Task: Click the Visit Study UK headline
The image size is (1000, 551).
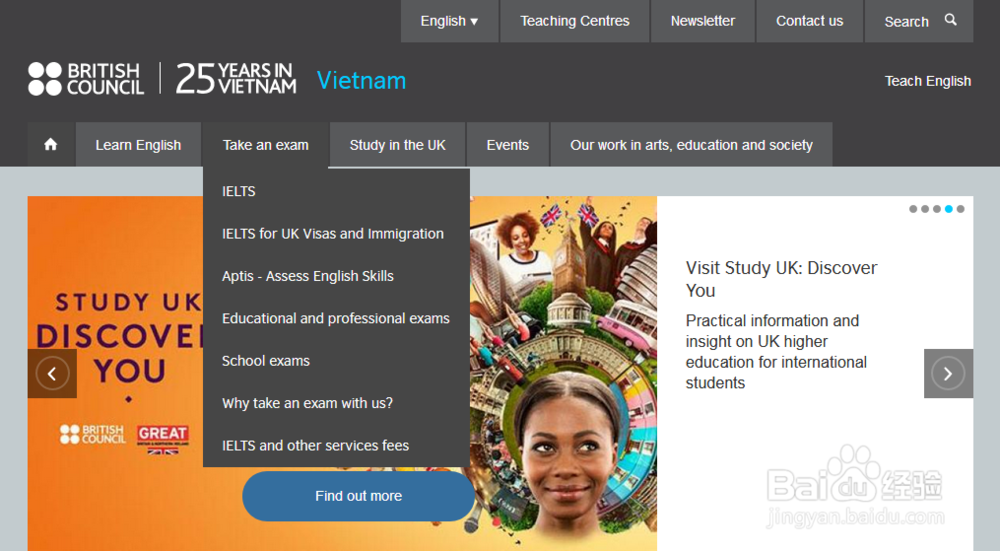Action: tap(781, 279)
